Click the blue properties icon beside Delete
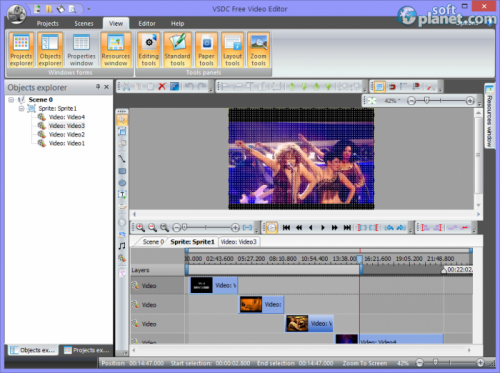 coord(174,87)
